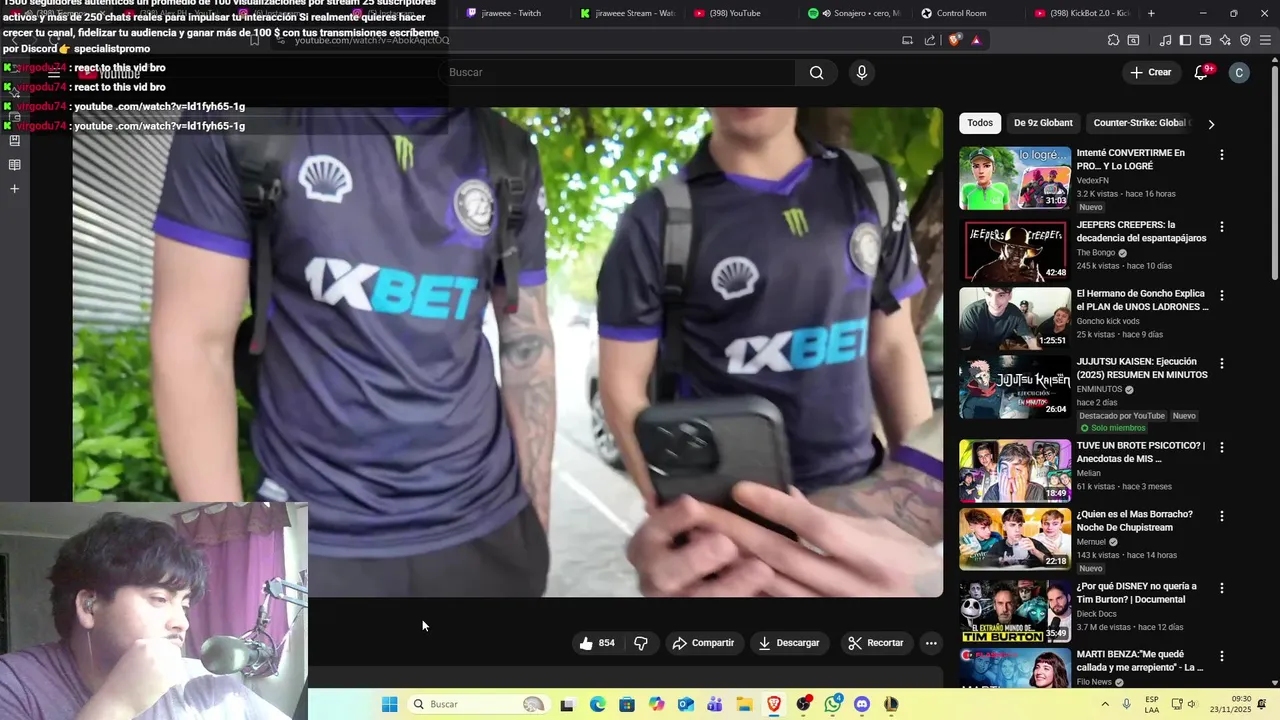
Task: Open JEEPERS CREEPERS video thumbnail
Action: (x=1015, y=250)
